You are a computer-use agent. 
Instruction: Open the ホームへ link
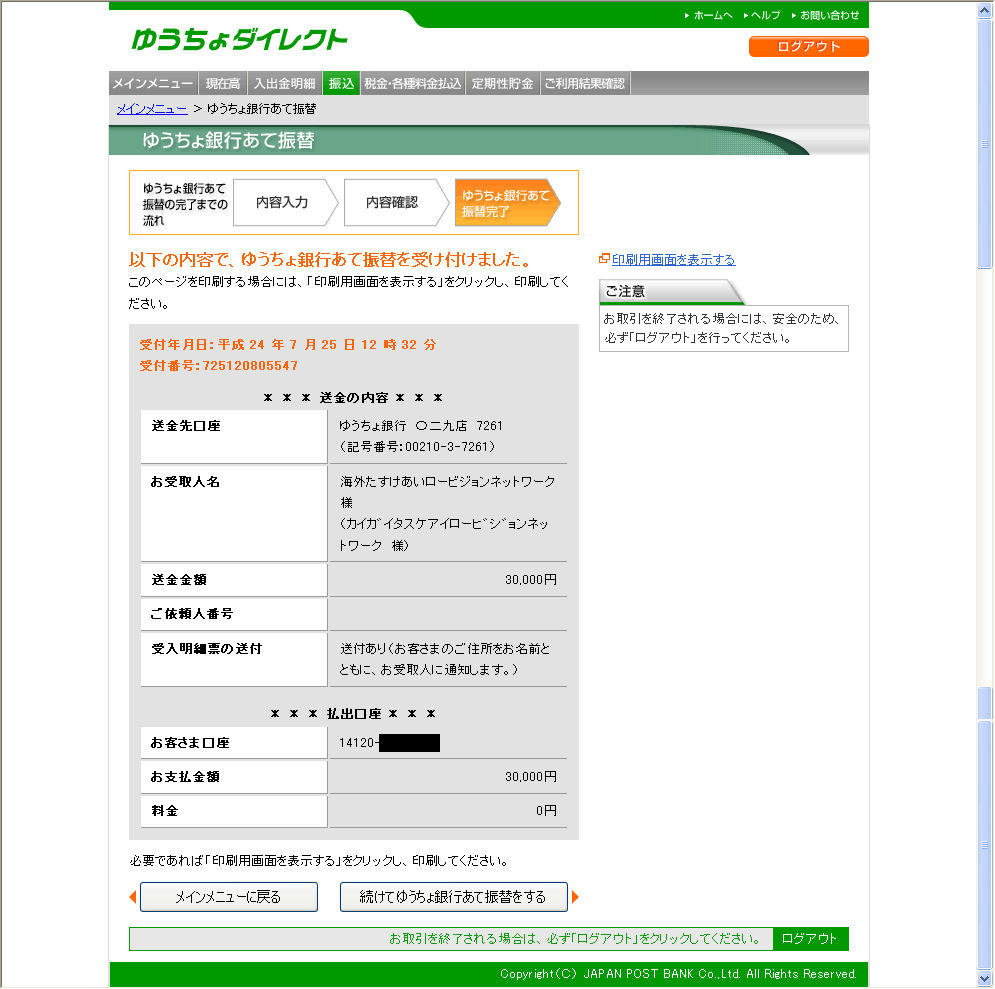click(709, 15)
